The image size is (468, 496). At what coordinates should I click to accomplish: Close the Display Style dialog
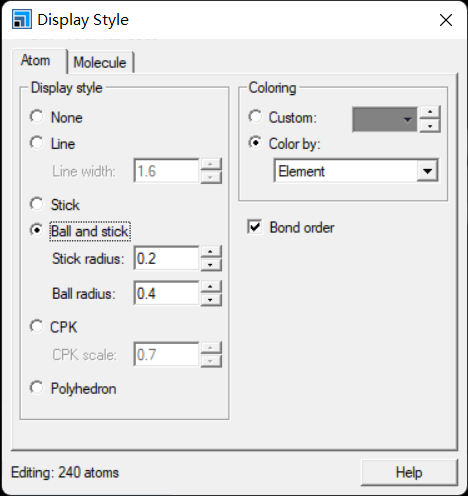tap(446, 20)
